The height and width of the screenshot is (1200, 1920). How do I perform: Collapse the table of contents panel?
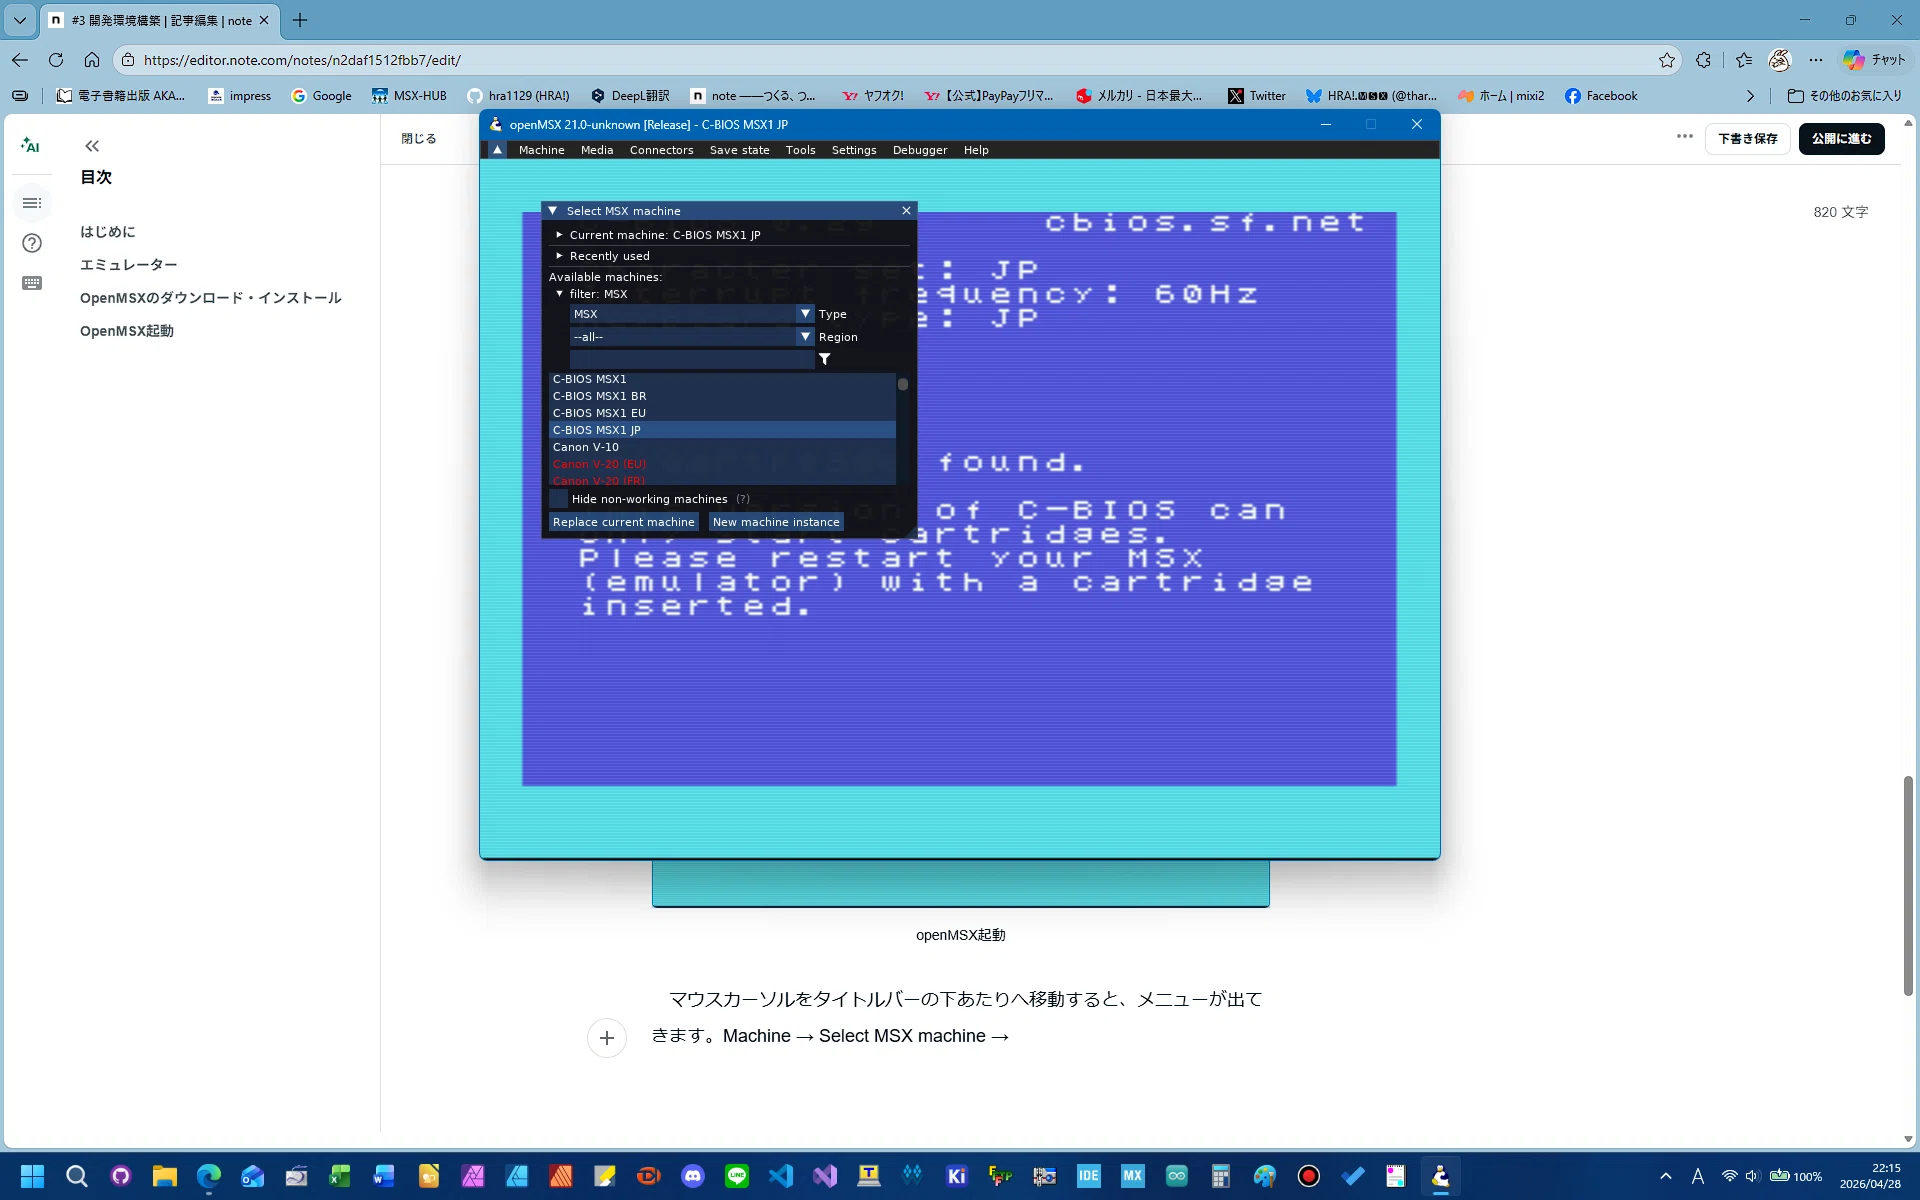(x=92, y=146)
